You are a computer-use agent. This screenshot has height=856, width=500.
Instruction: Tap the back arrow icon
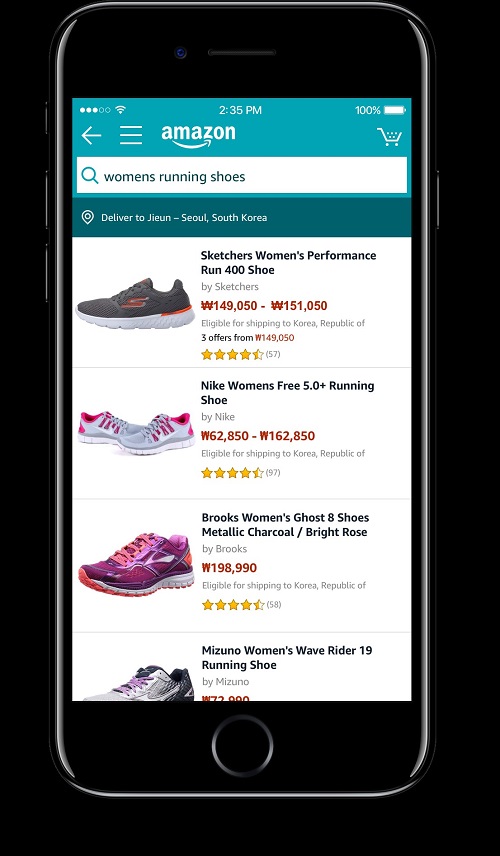[91, 135]
